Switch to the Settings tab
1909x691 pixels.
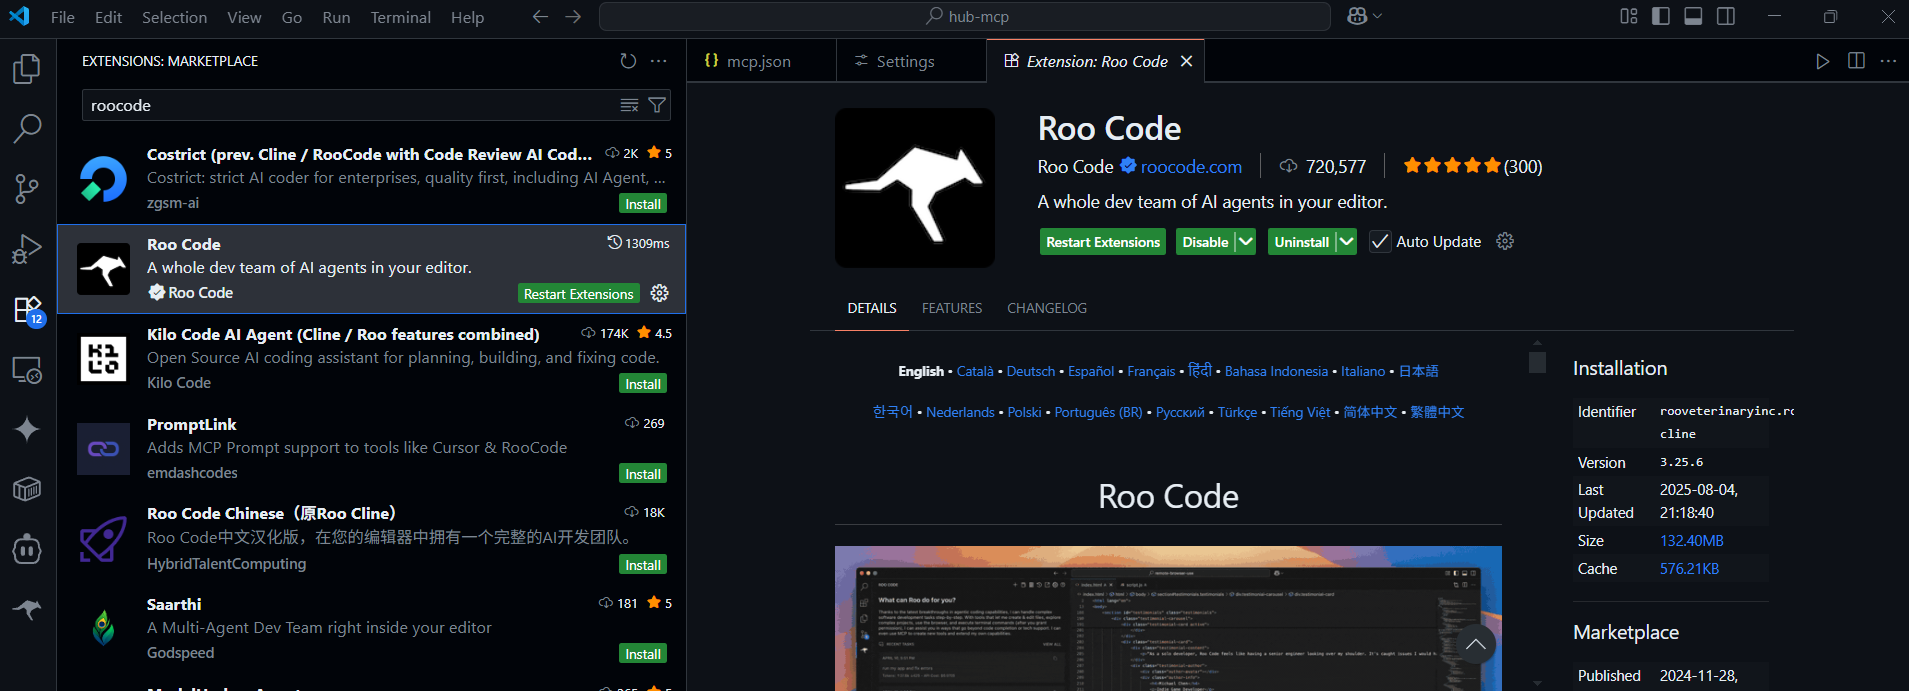pos(911,61)
